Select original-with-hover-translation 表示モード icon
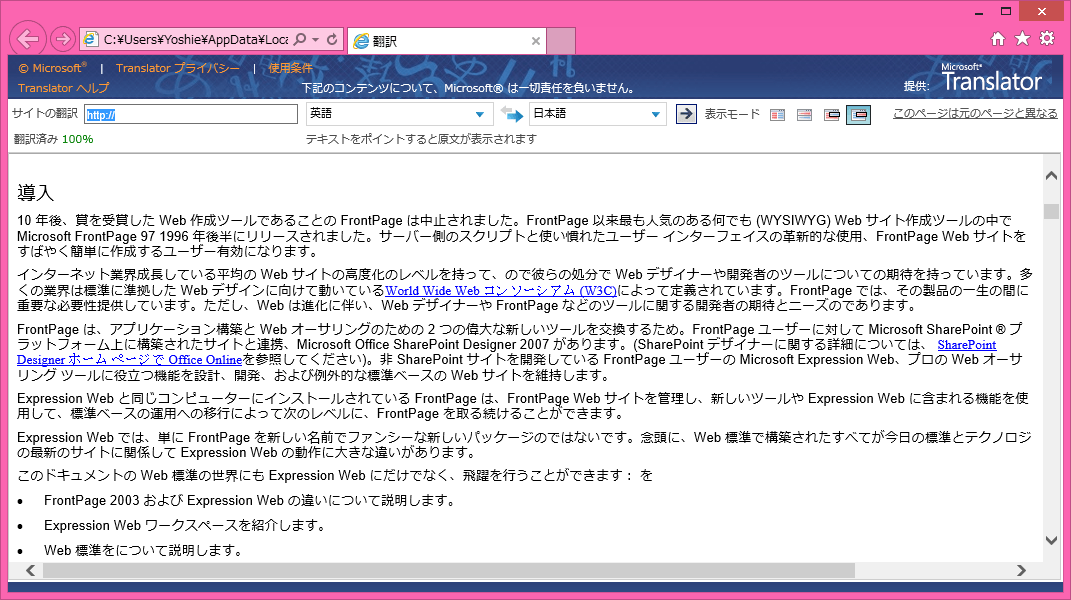1071x600 pixels. 832,115
